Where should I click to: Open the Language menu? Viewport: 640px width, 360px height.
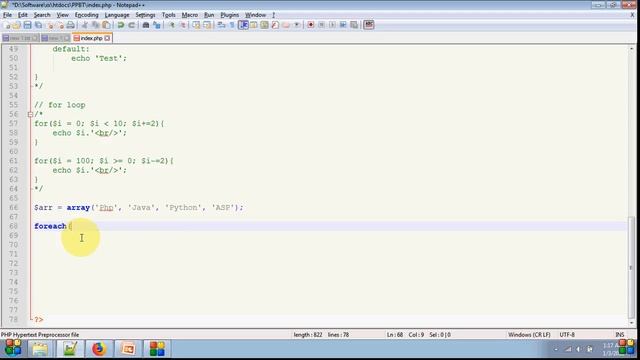pos(117,15)
